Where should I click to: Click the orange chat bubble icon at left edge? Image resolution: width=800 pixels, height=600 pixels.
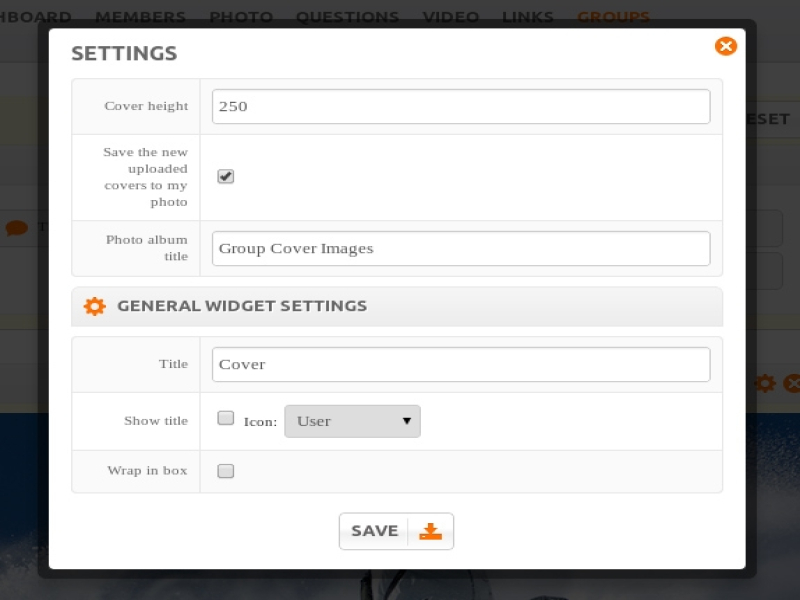point(16,228)
